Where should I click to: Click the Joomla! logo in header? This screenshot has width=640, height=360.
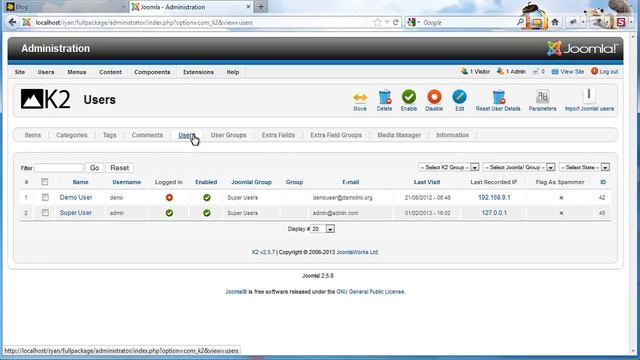(582, 49)
